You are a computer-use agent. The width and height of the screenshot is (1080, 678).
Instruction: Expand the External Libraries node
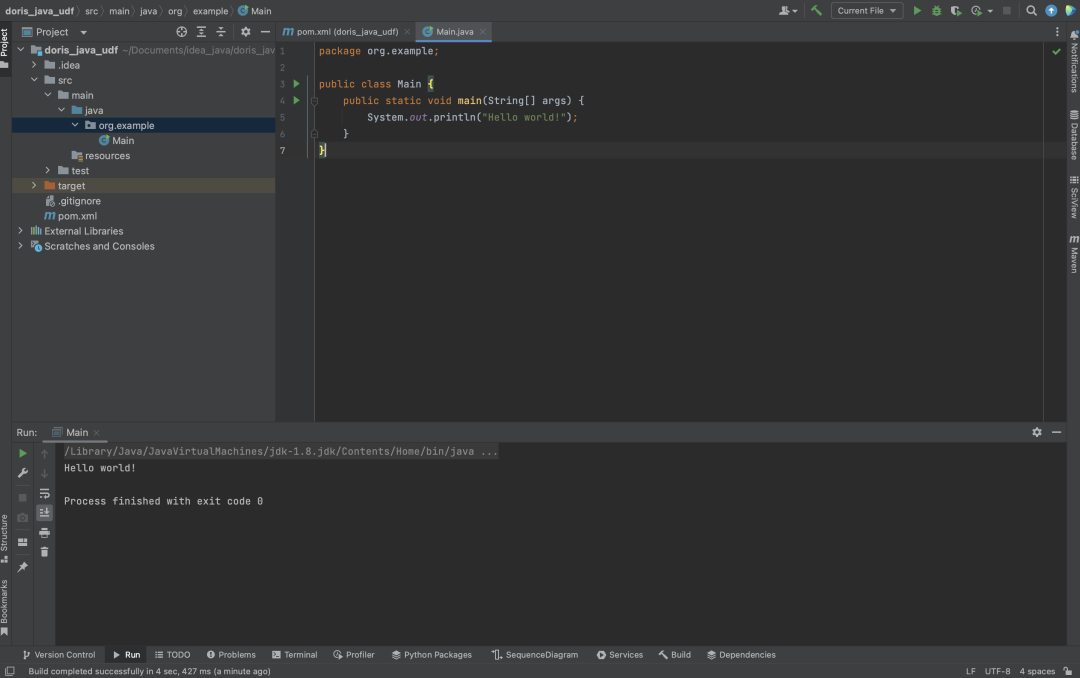(x=21, y=231)
